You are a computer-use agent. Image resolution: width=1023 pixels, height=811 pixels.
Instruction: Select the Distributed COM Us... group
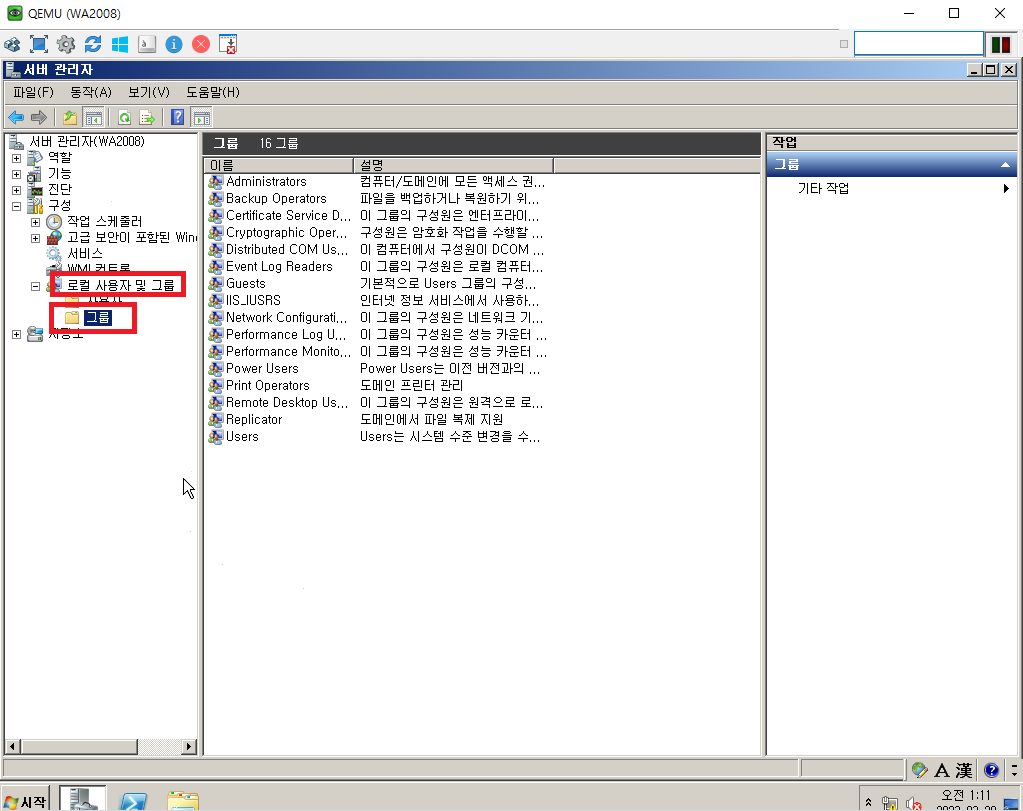(286, 249)
